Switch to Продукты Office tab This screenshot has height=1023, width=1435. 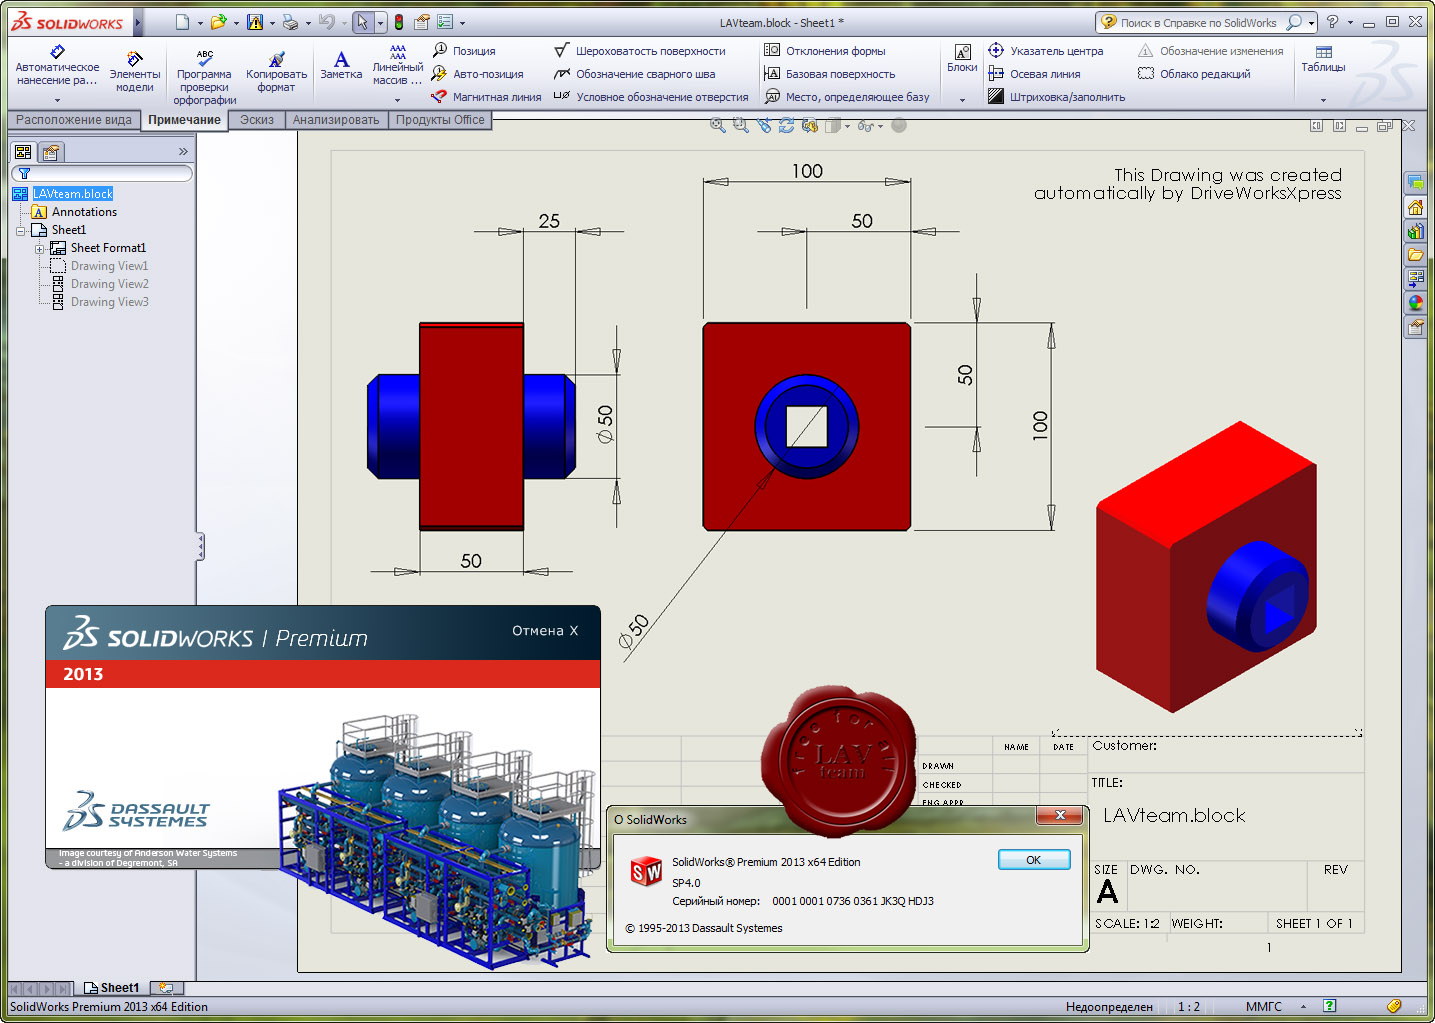pos(440,120)
